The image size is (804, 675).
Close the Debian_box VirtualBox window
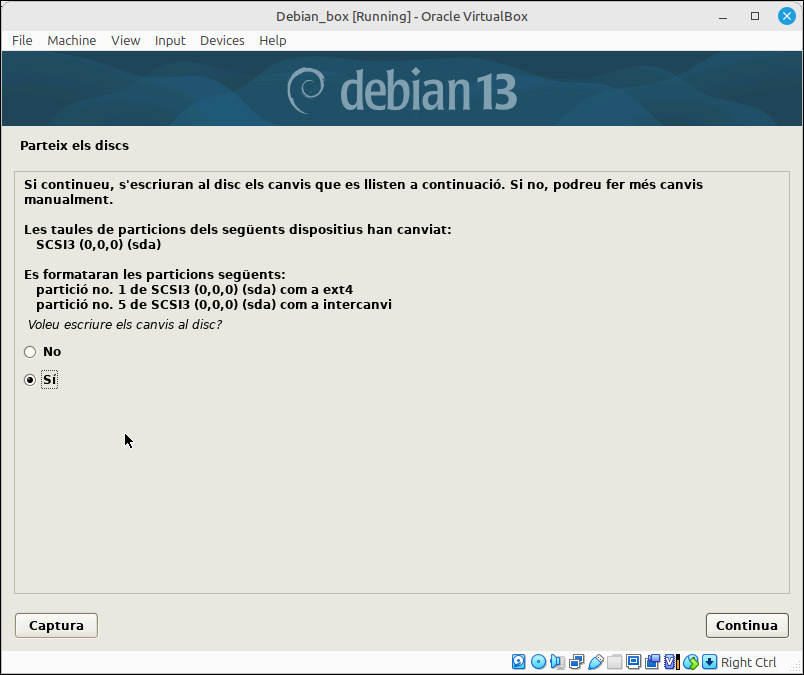point(787,16)
